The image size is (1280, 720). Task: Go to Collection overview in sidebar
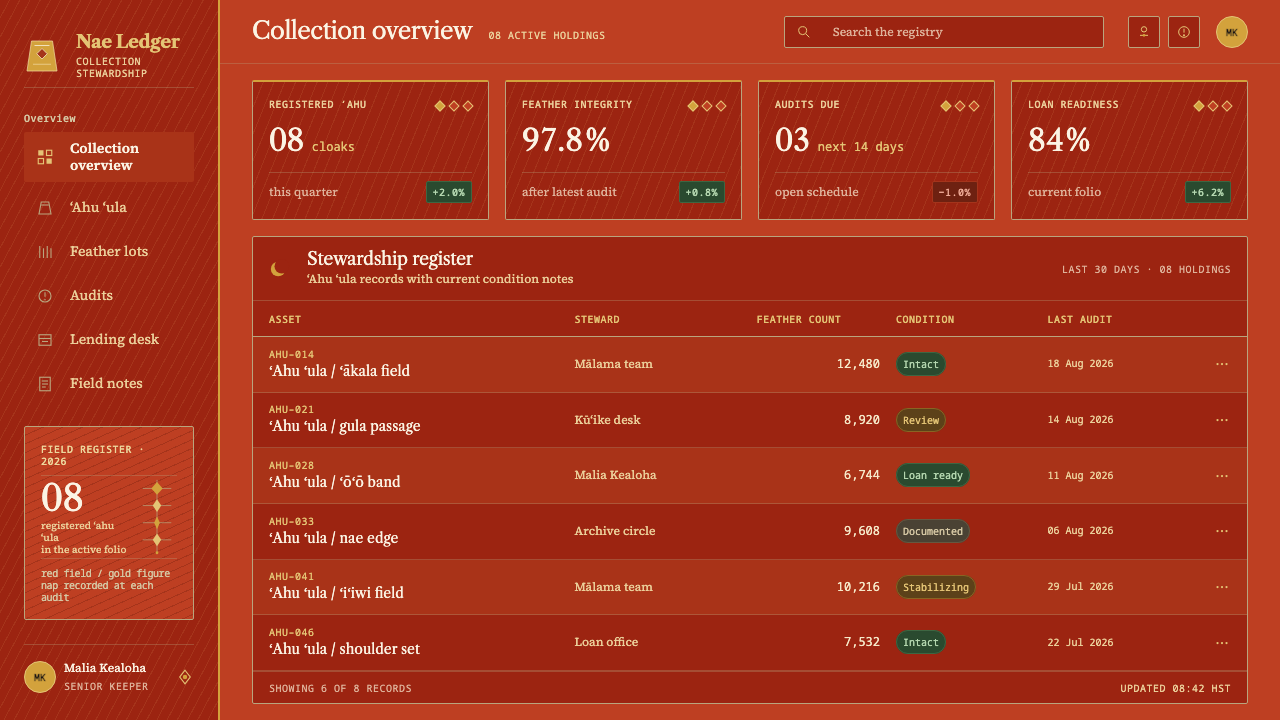109,157
